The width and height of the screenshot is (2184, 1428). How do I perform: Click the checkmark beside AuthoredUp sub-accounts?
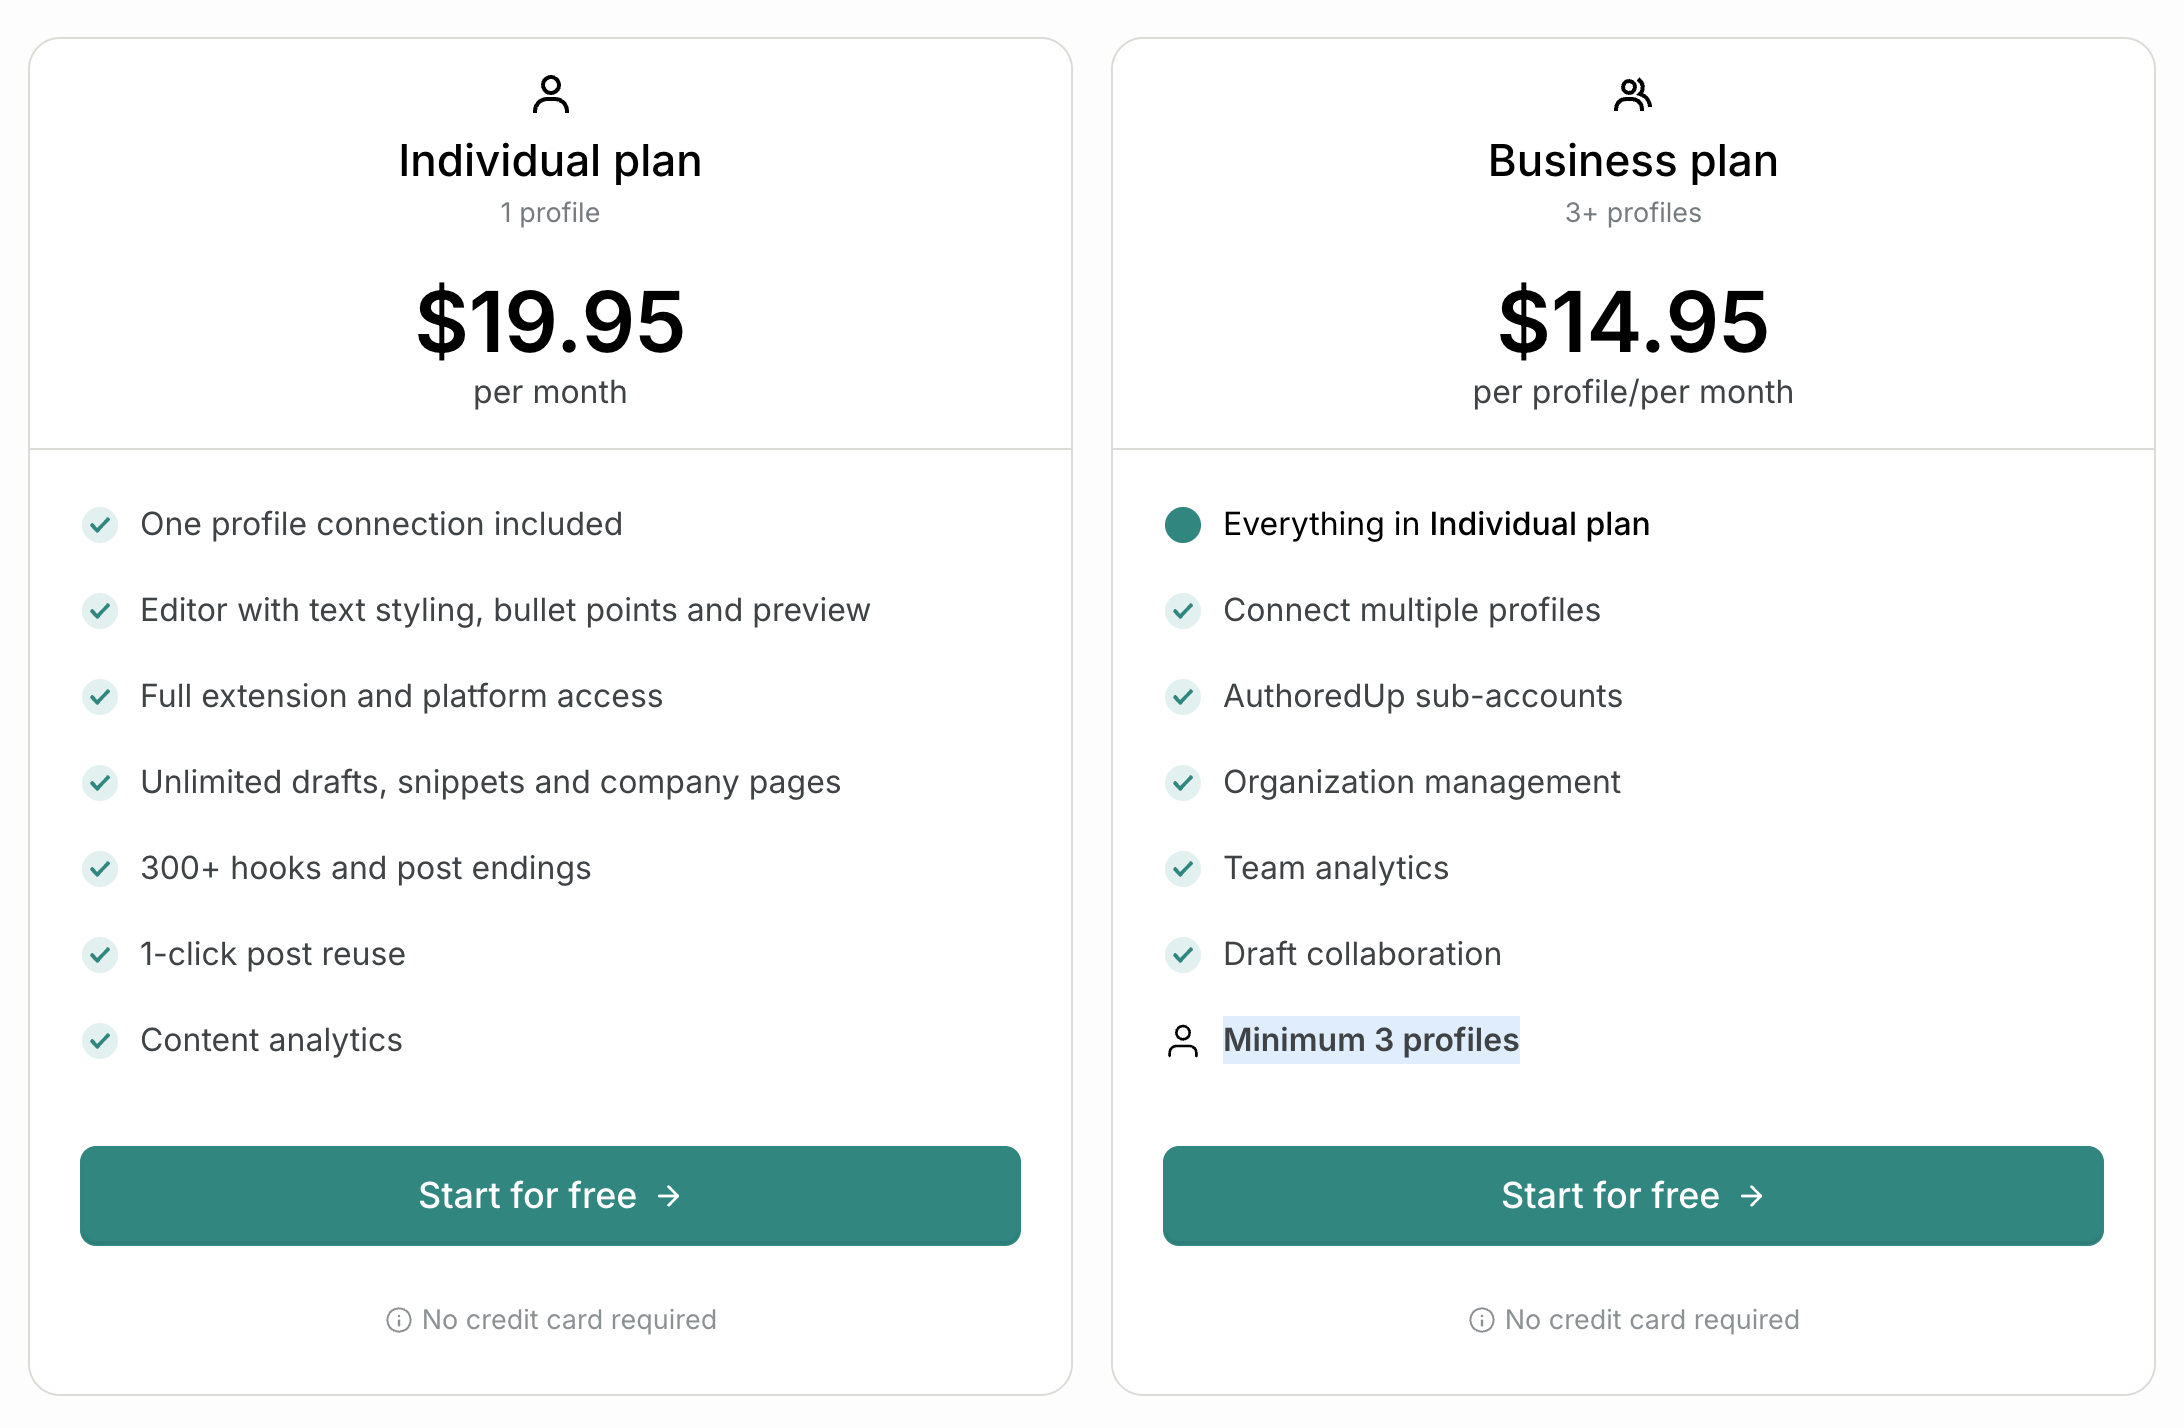coord(1183,696)
